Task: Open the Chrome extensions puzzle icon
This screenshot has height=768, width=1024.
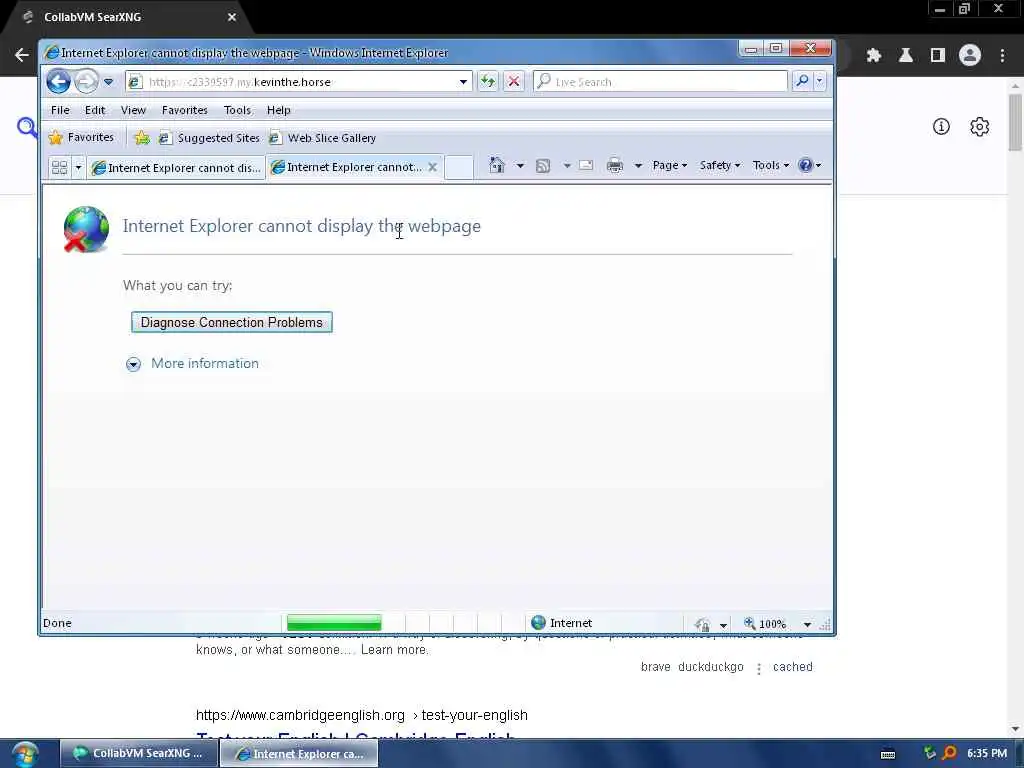Action: click(x=874, y=56)
